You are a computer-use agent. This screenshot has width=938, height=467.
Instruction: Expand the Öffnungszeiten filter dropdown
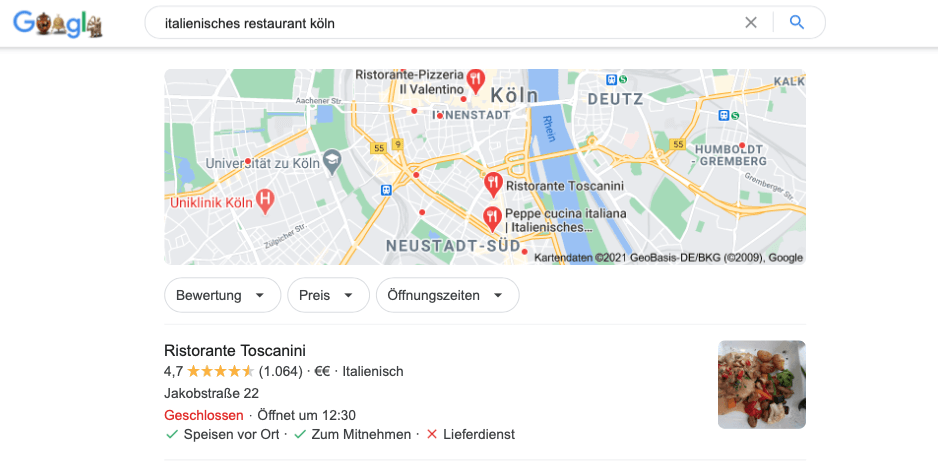[x=447, y=295]
